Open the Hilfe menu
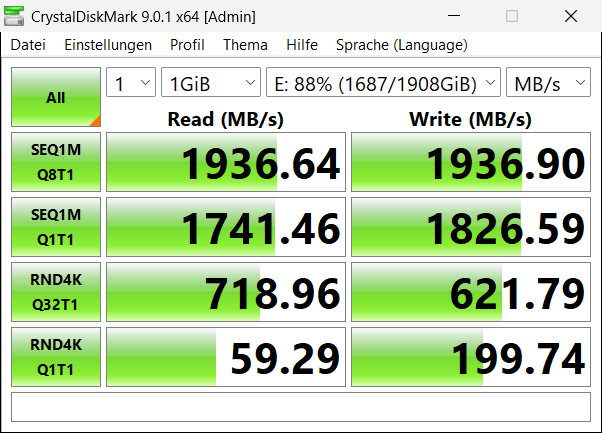The image size is (602, 433). 302,45
